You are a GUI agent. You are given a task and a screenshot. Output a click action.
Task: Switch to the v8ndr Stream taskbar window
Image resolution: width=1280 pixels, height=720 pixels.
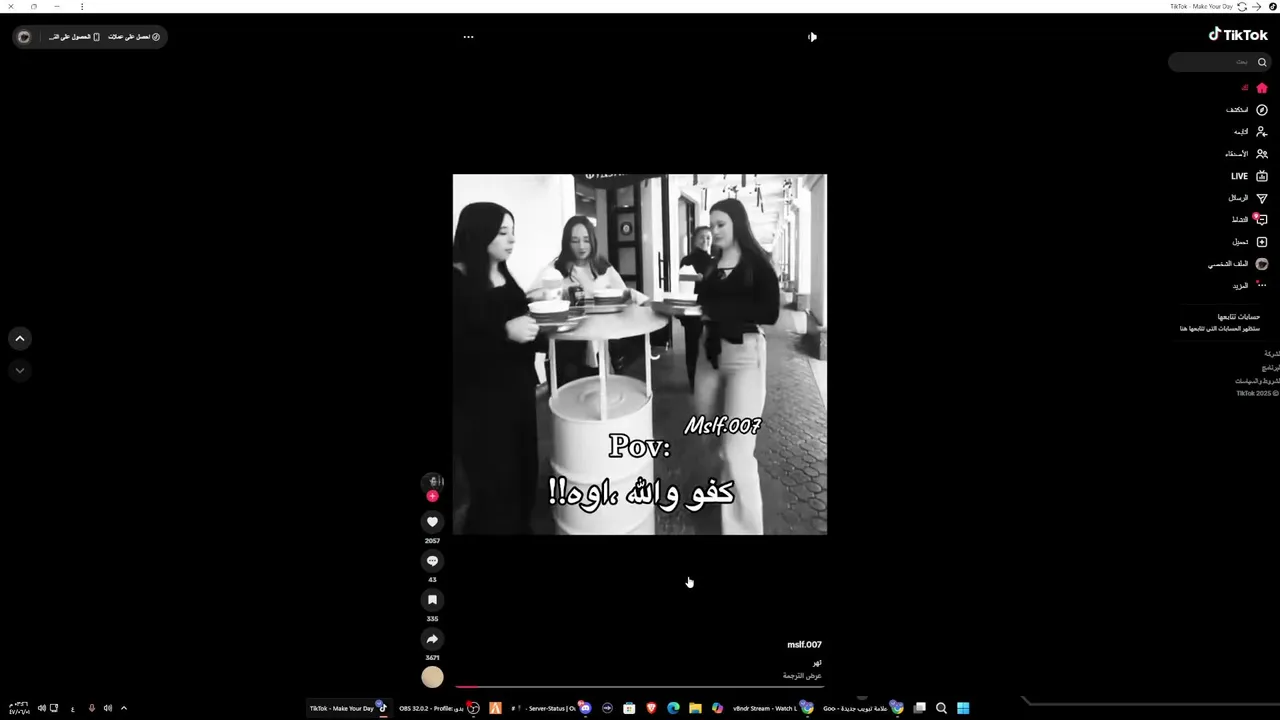click(x=773, y=708)
